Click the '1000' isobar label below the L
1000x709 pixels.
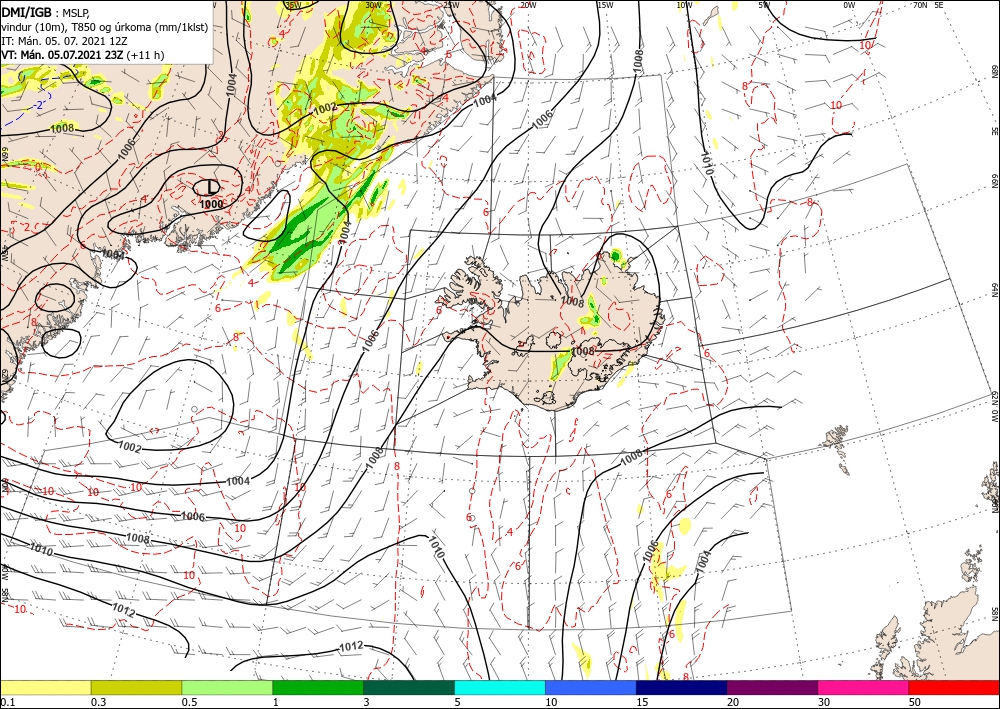[x=211, y=204]
